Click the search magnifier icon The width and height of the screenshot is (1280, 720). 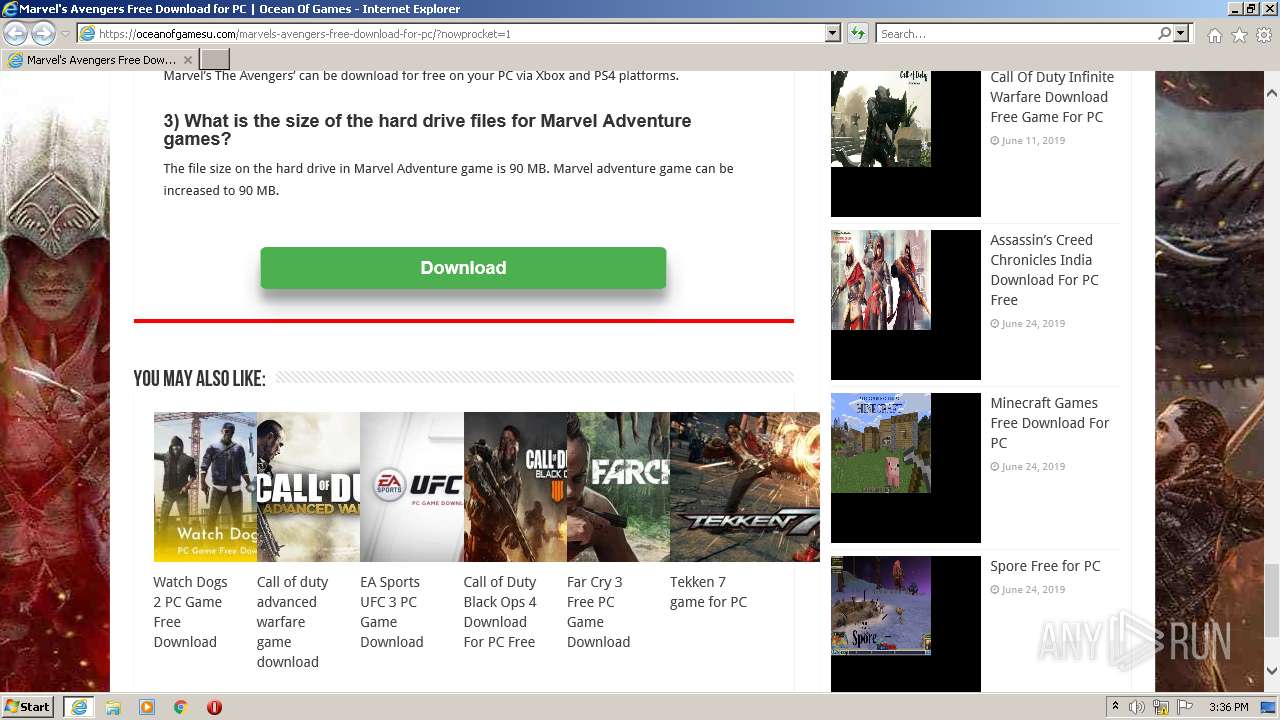[x=1164, y=33]
